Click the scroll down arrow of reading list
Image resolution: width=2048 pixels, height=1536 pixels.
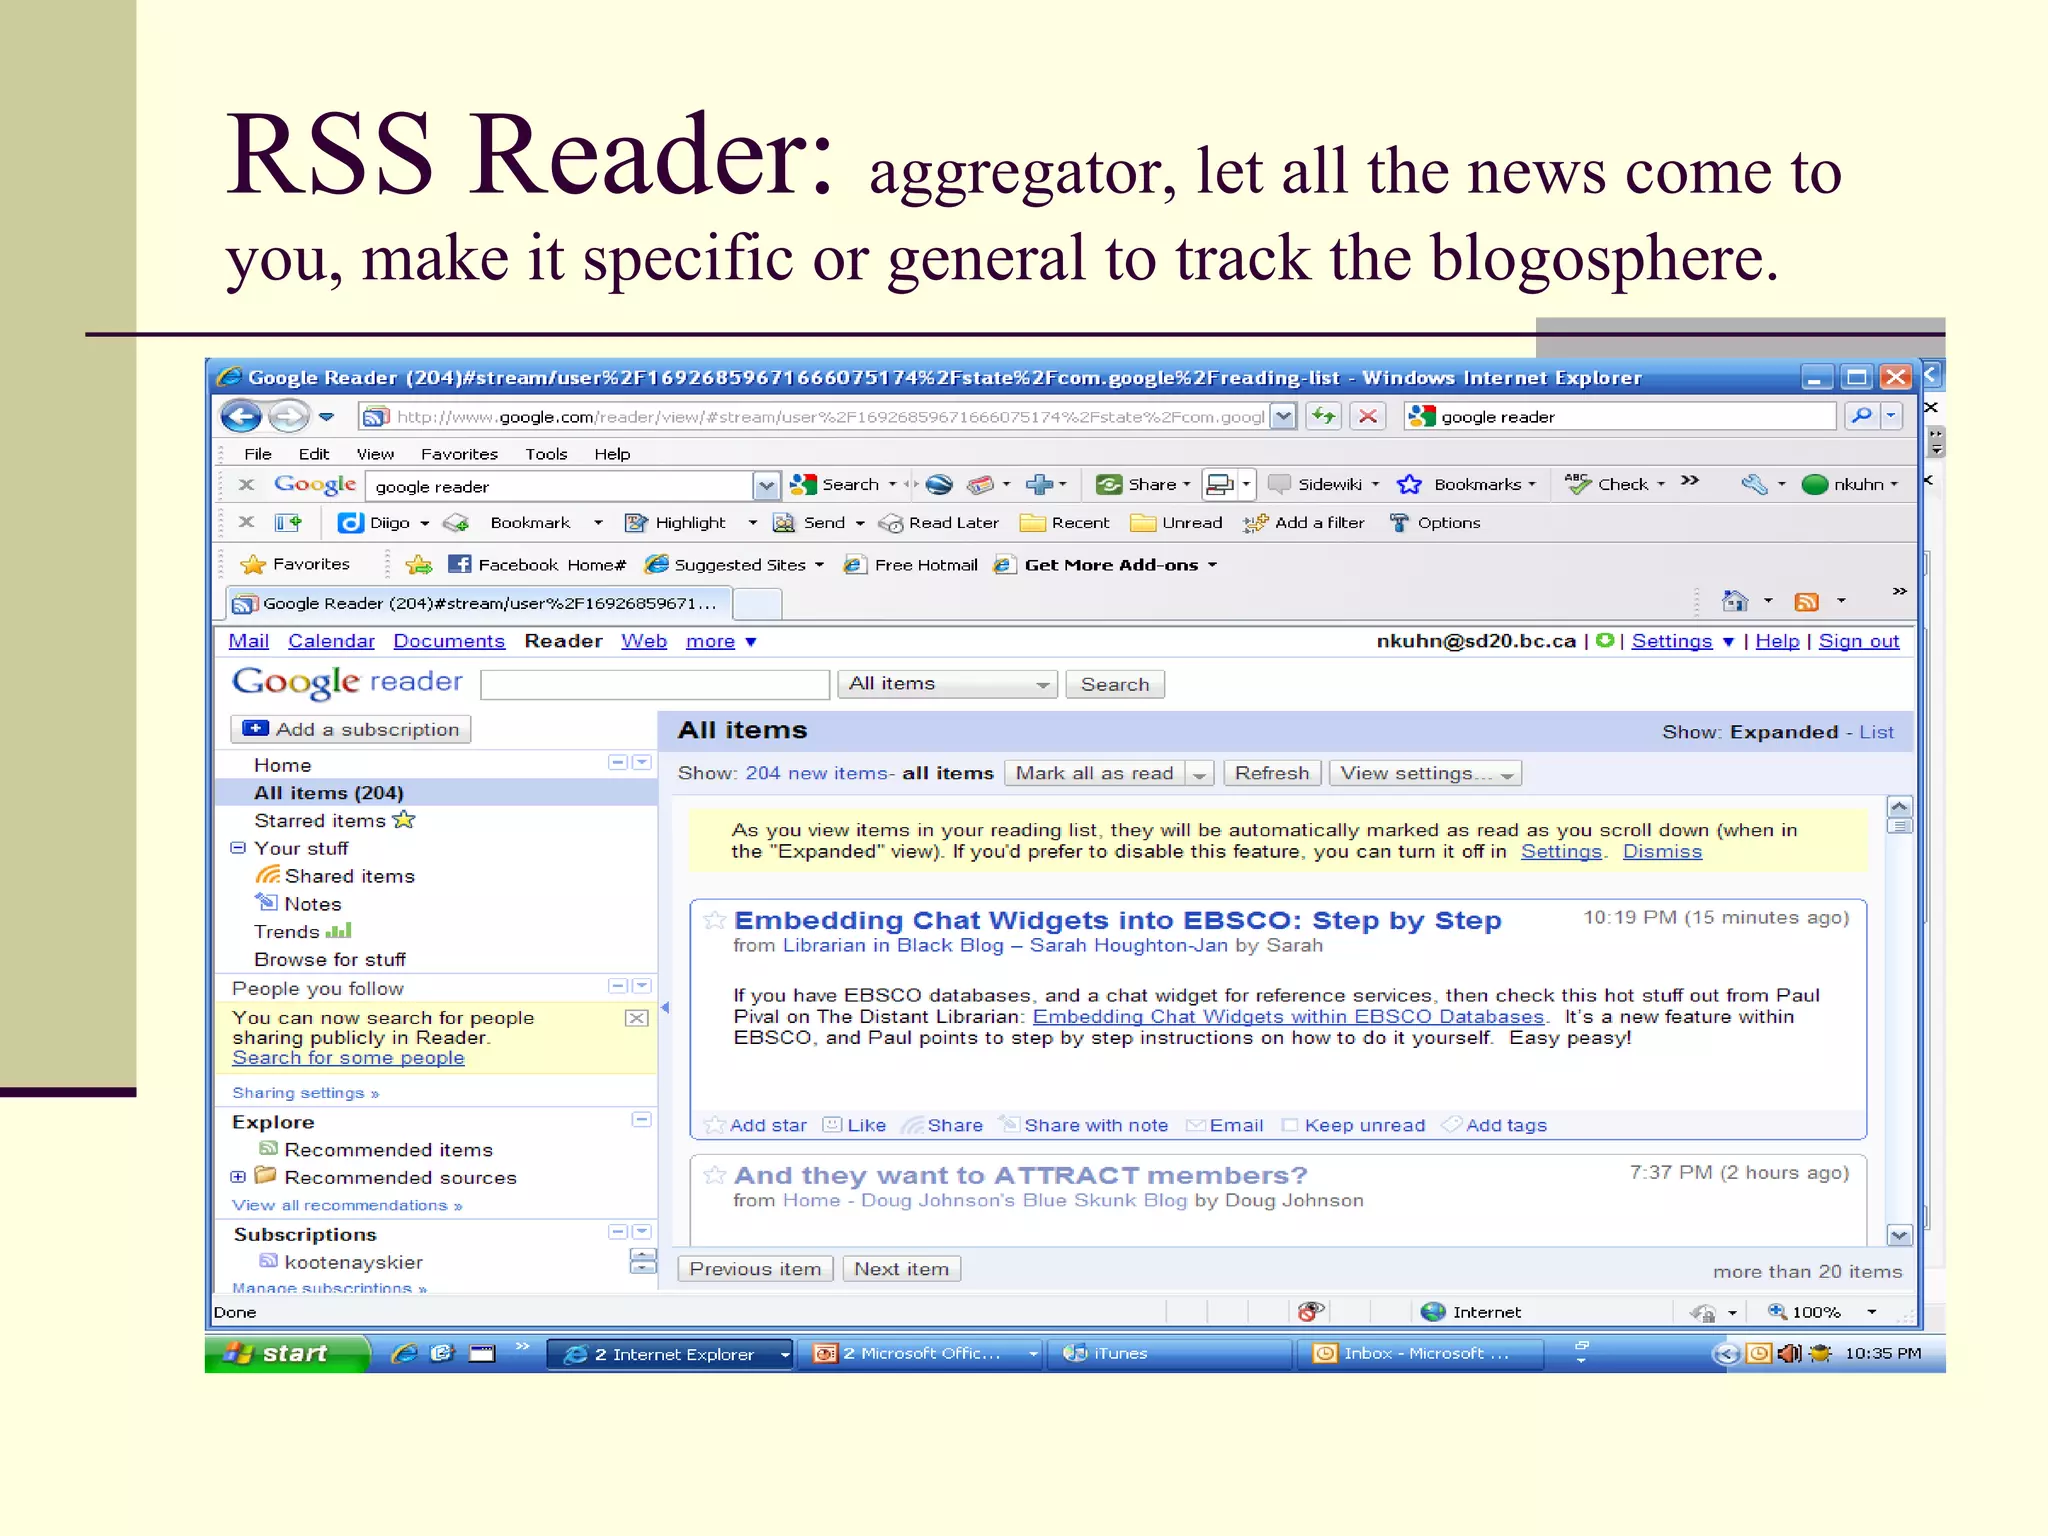[1899, 1235]
